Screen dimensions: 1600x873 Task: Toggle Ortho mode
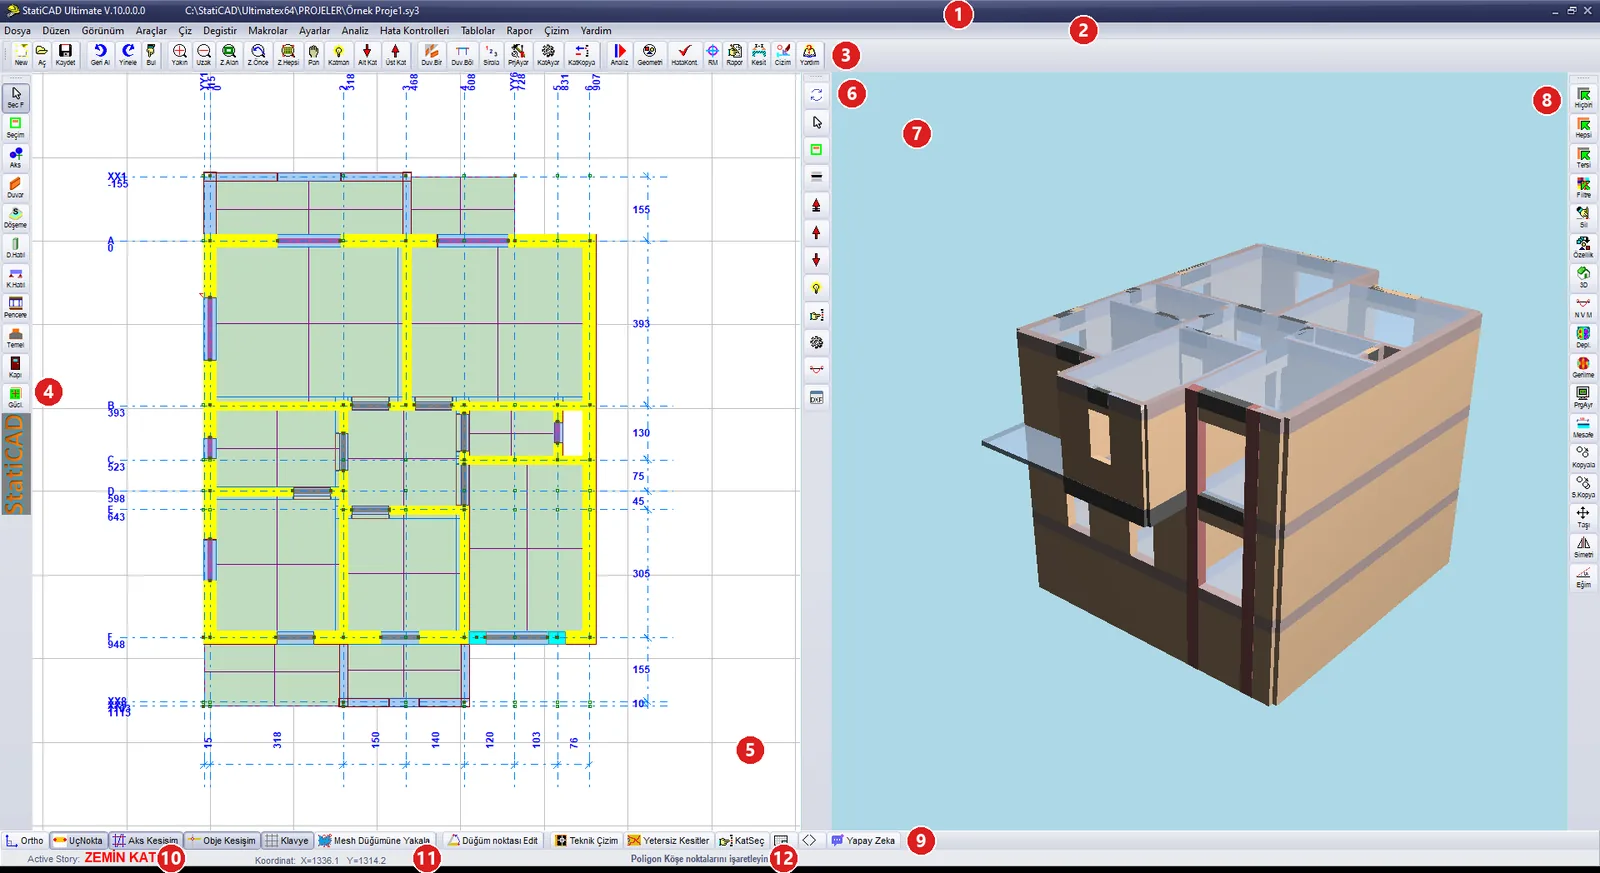(x=24, y=841)
